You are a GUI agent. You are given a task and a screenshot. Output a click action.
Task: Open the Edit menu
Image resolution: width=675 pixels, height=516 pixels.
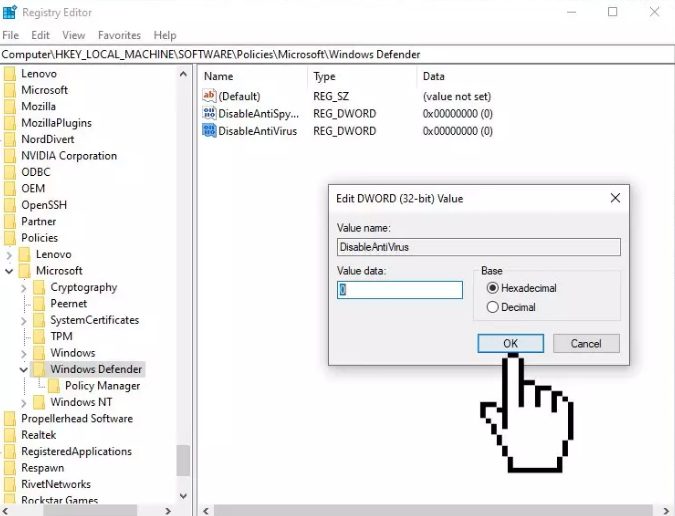click(x=40, y=35)
